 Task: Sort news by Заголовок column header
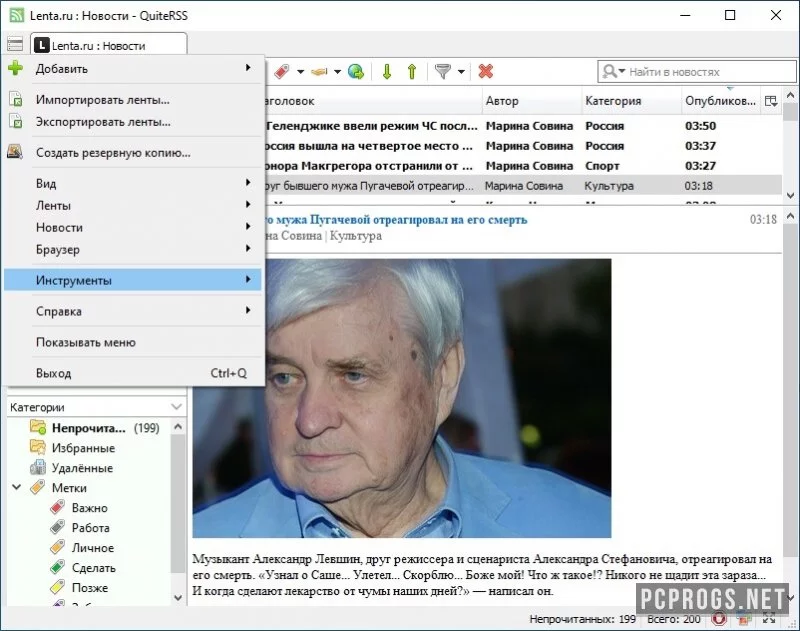(373, 101)
